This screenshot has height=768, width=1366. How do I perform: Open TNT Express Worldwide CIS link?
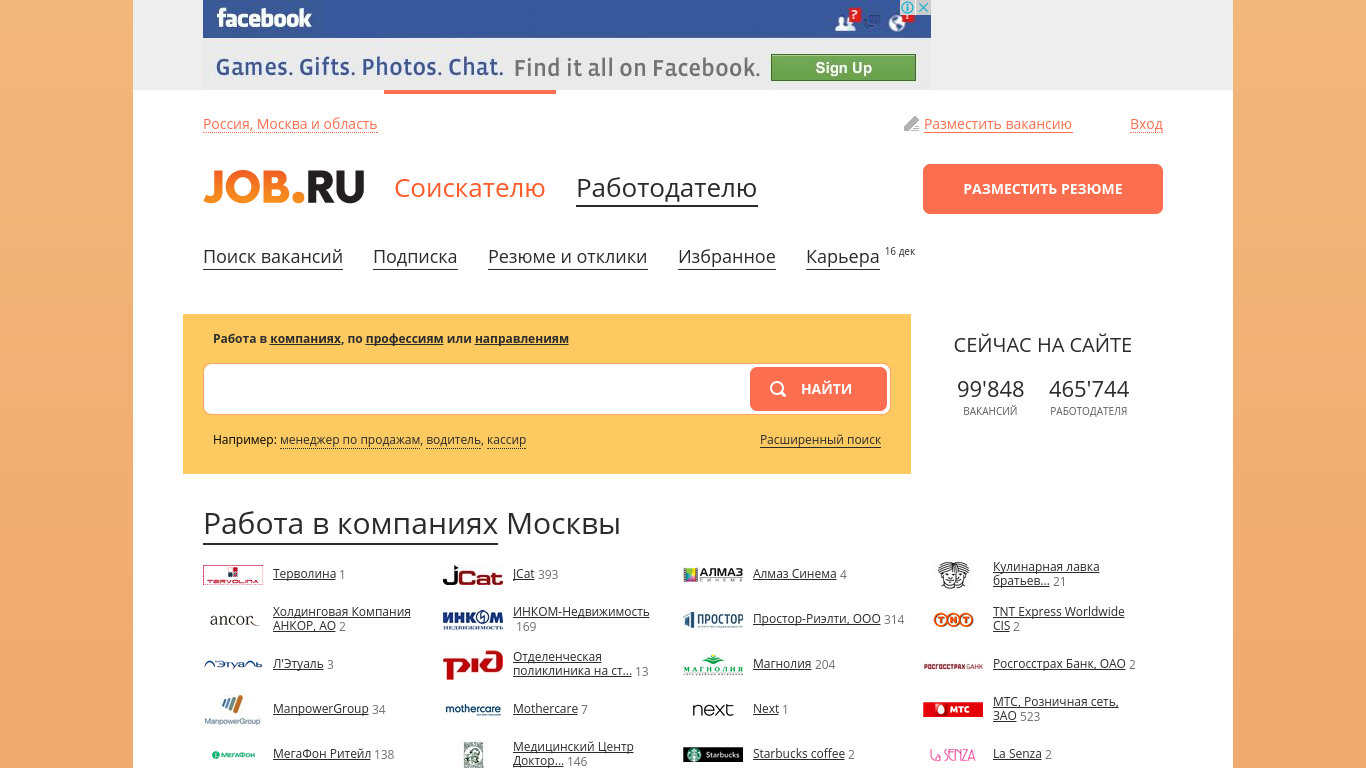pyautogui.click(x=1058, y=619)
